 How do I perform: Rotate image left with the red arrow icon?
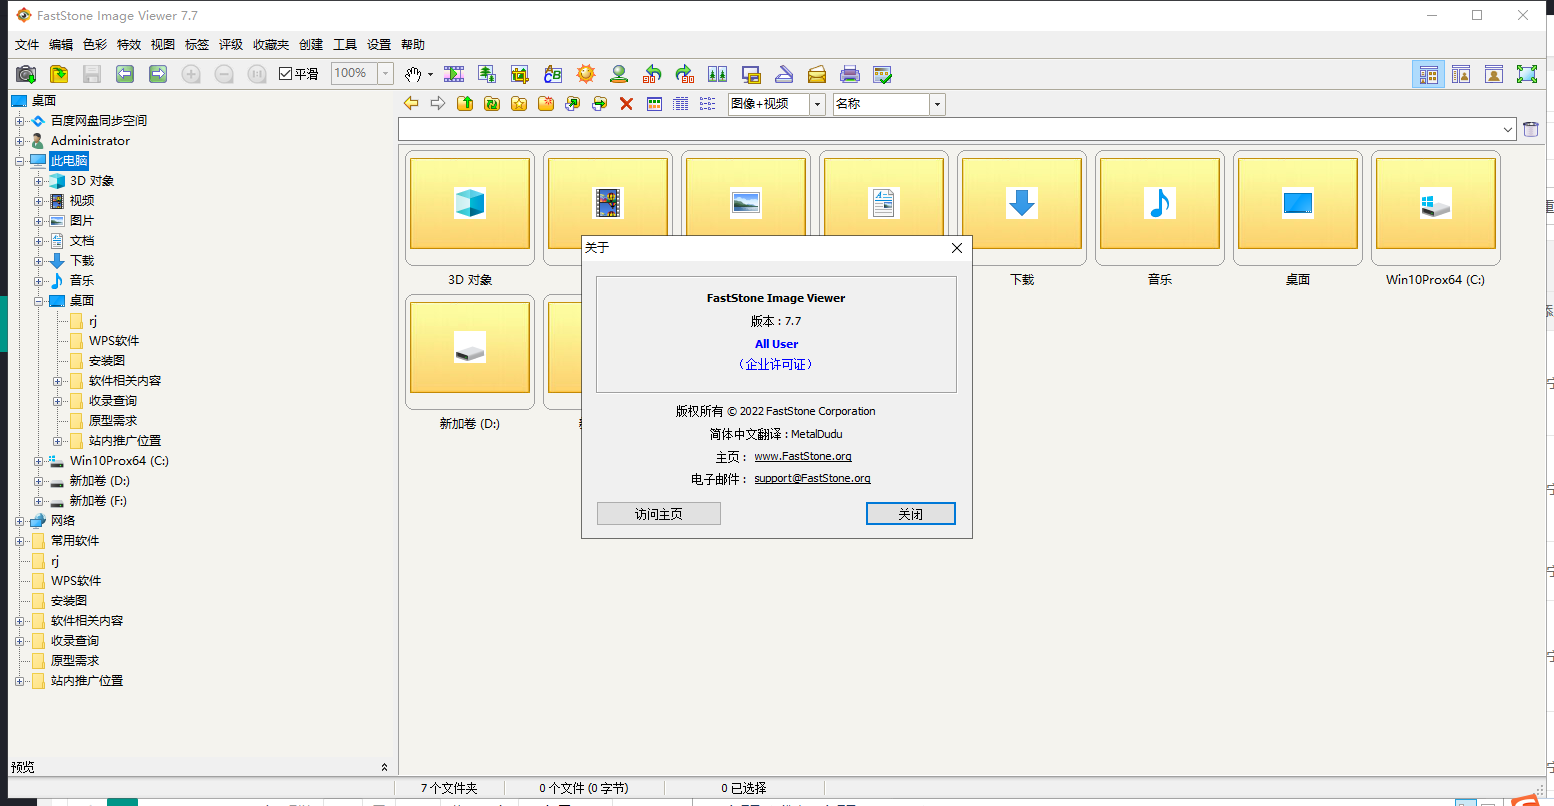[652, 73]
